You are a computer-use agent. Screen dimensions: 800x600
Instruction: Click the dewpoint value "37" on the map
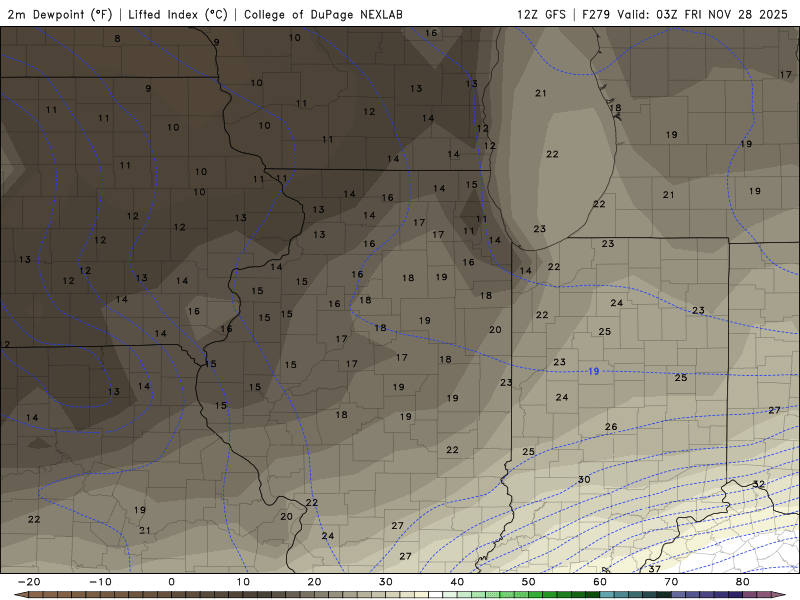click(655, 569)
